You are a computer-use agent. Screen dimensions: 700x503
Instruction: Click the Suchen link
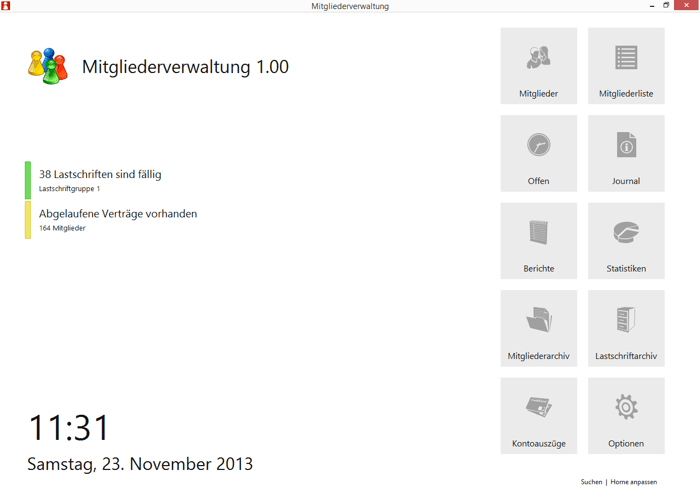pos(591,482)
